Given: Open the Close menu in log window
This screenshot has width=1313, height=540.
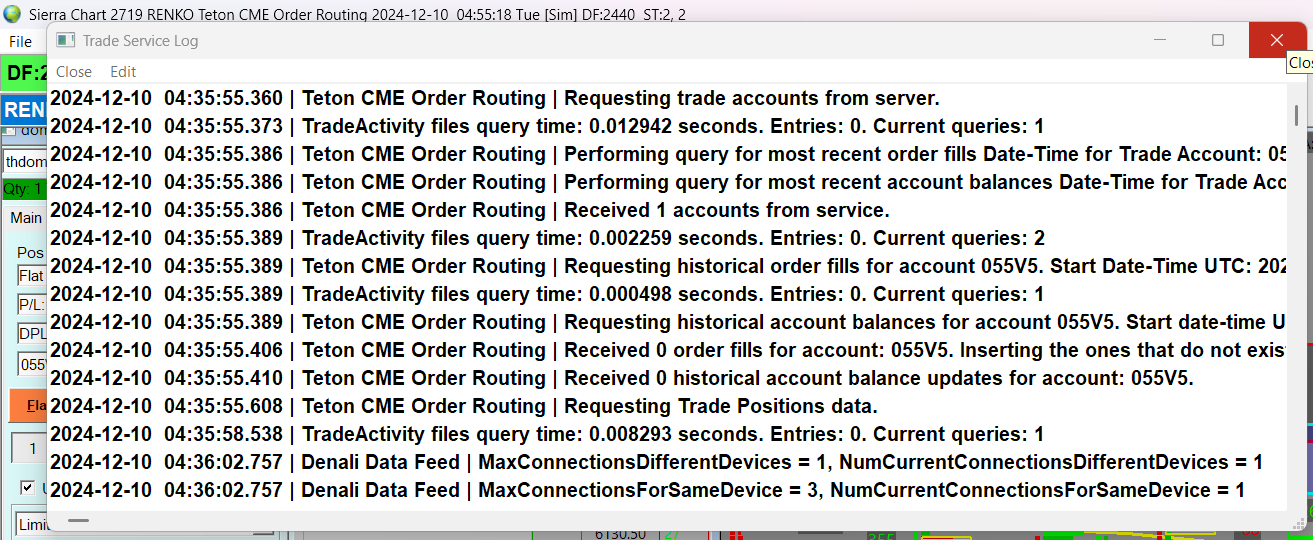Looking at the screenshot, I should (74, 72).
